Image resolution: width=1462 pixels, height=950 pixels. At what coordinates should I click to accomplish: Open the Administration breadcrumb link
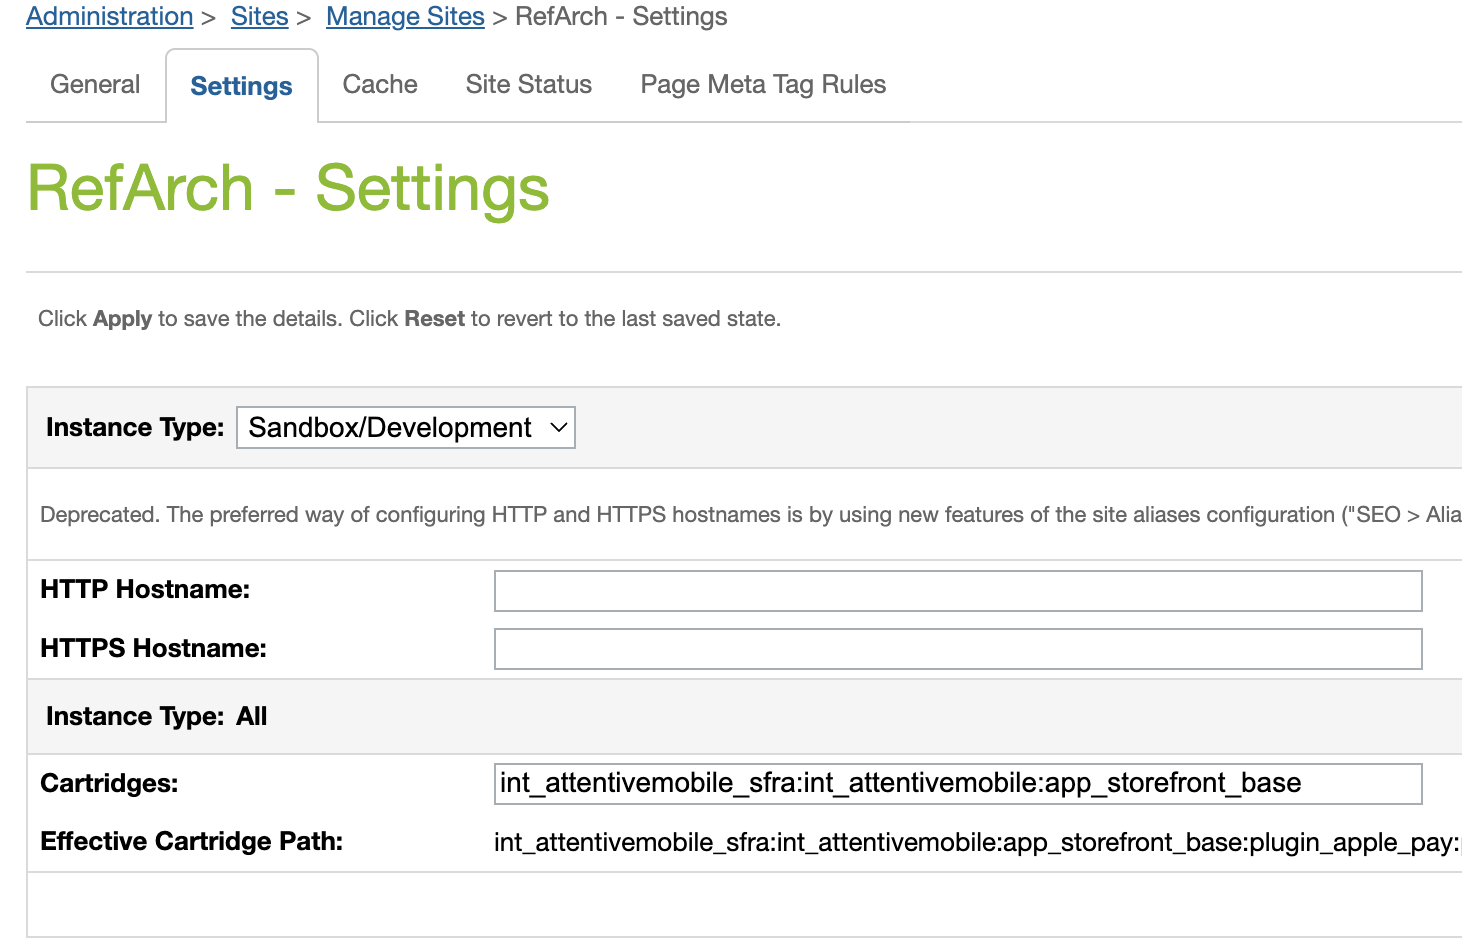109,16
